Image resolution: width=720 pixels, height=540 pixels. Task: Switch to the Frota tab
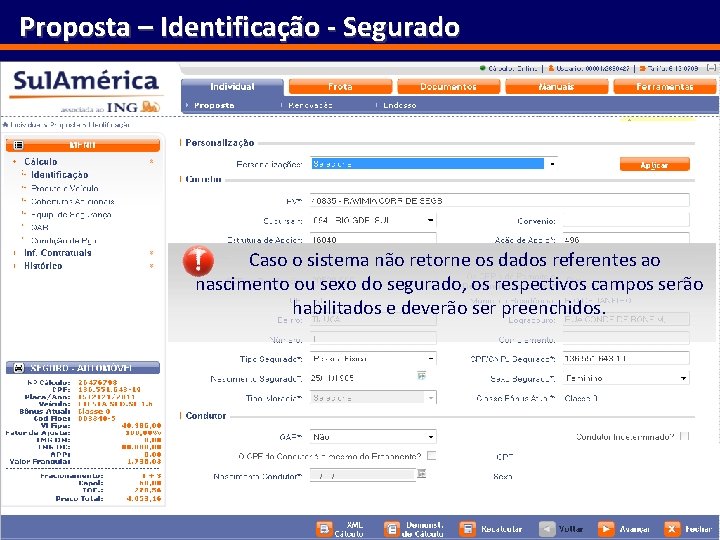coord(340,87)
